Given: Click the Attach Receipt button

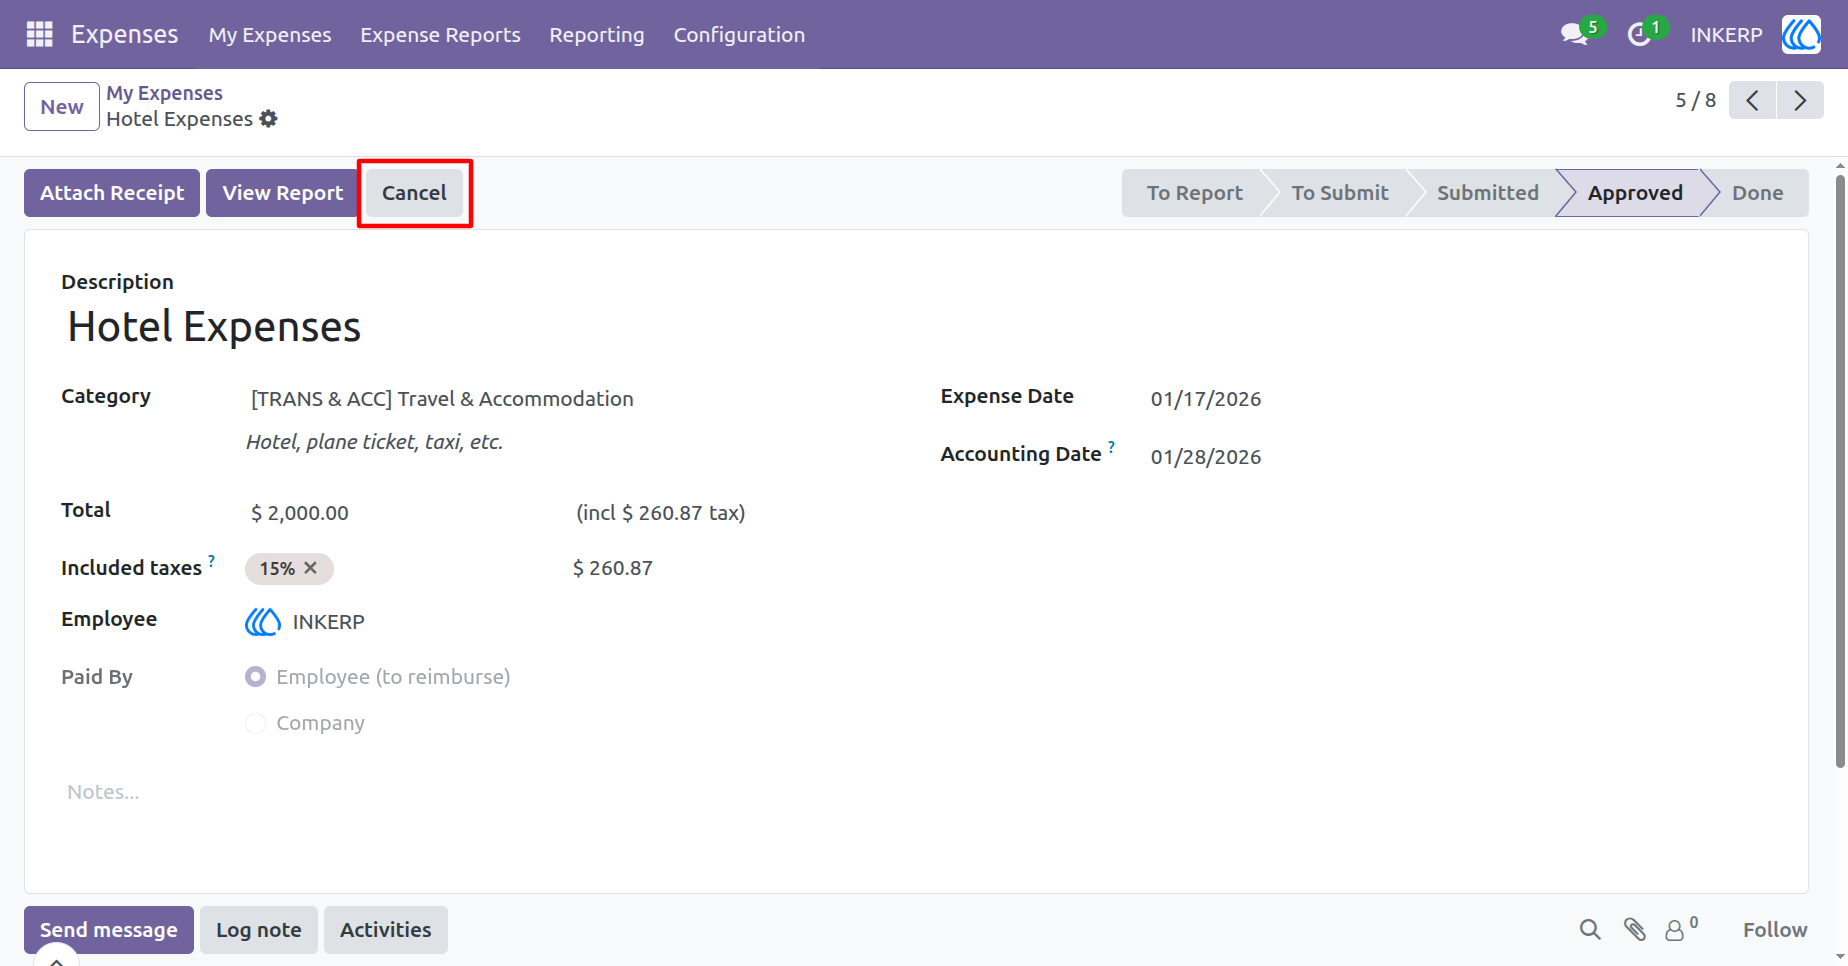Looking at the screenshot, I should 112,193.
